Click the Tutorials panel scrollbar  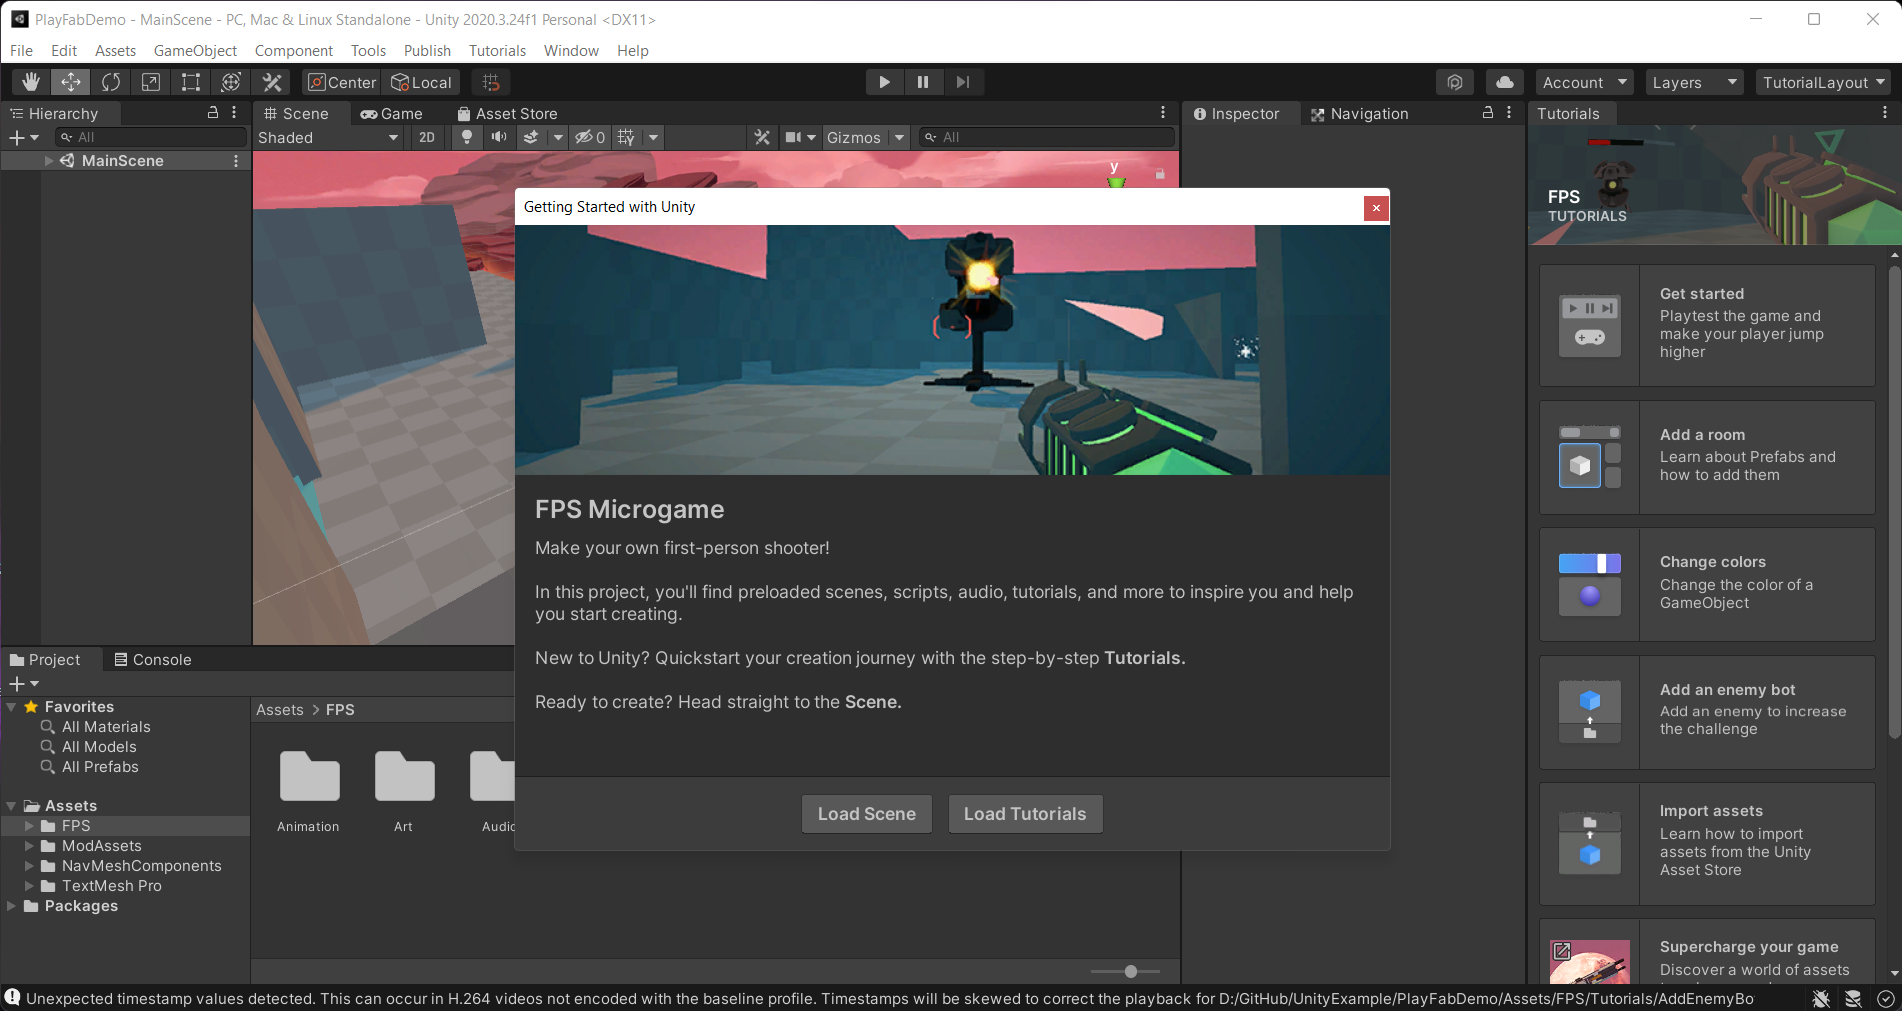(x=1894, y=500)
